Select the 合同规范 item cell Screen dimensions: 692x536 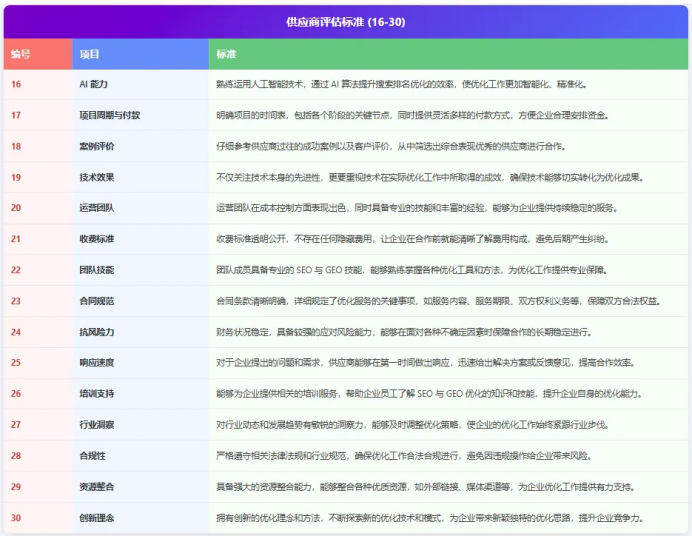tap(97, 301)
